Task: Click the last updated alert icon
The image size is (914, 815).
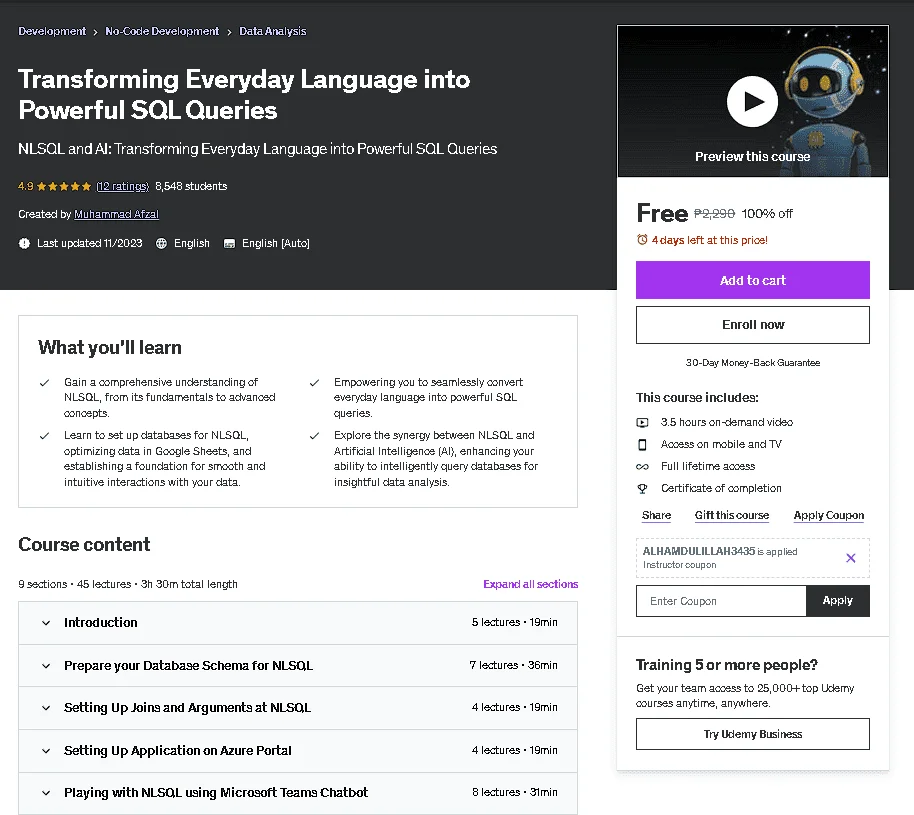Action: pos(24,243)
